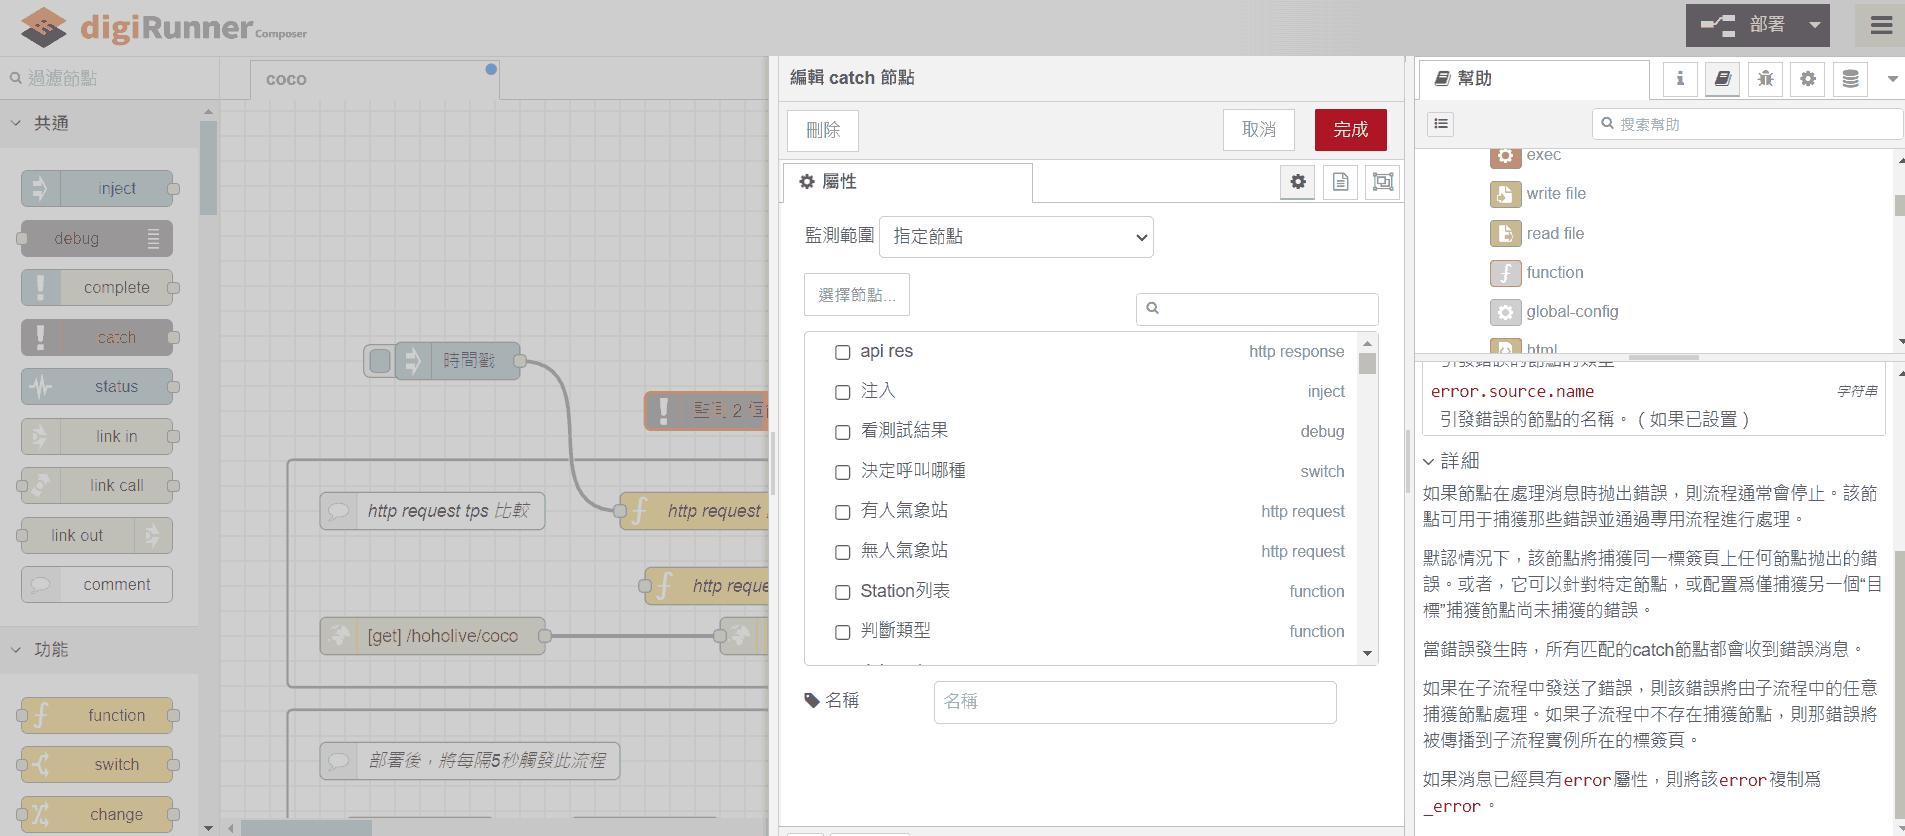Open the deploy options dropdown arrow

1815,25
